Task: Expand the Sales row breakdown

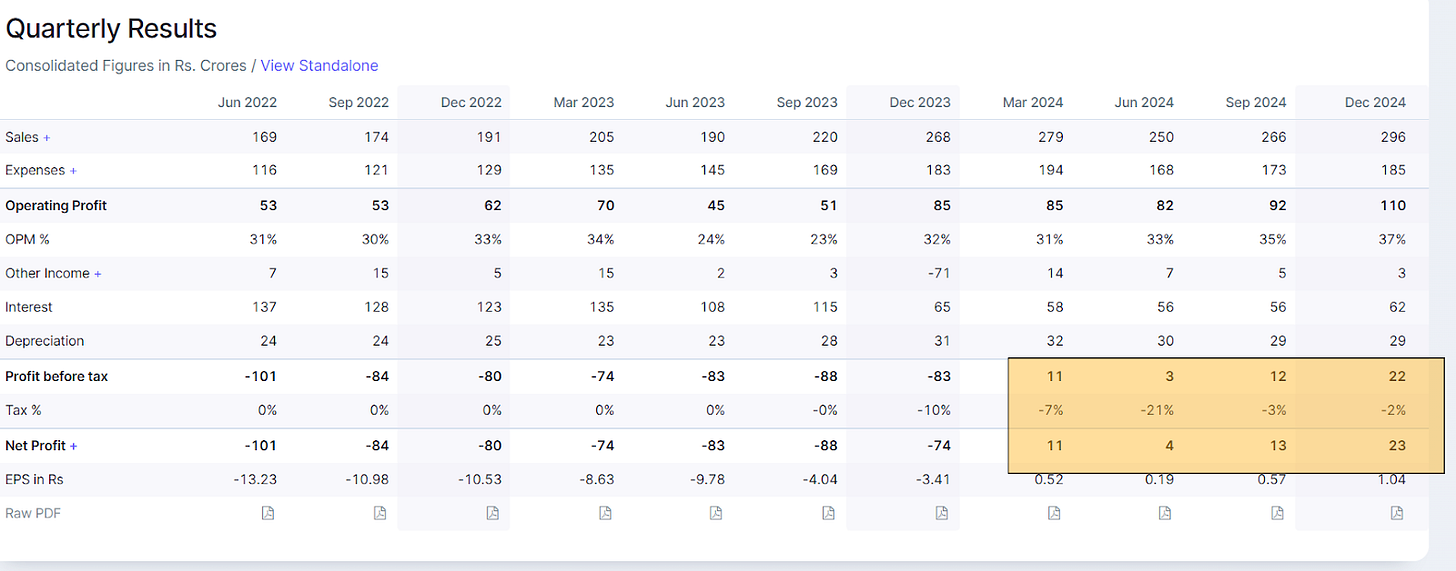Action: click(x=46, y=137)
